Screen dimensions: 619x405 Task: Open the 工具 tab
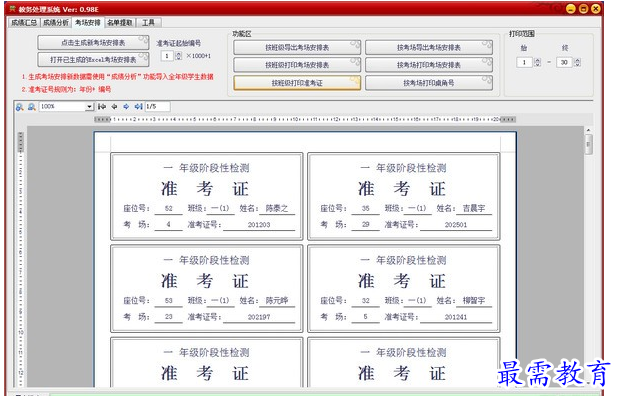[x=148, y=22]
